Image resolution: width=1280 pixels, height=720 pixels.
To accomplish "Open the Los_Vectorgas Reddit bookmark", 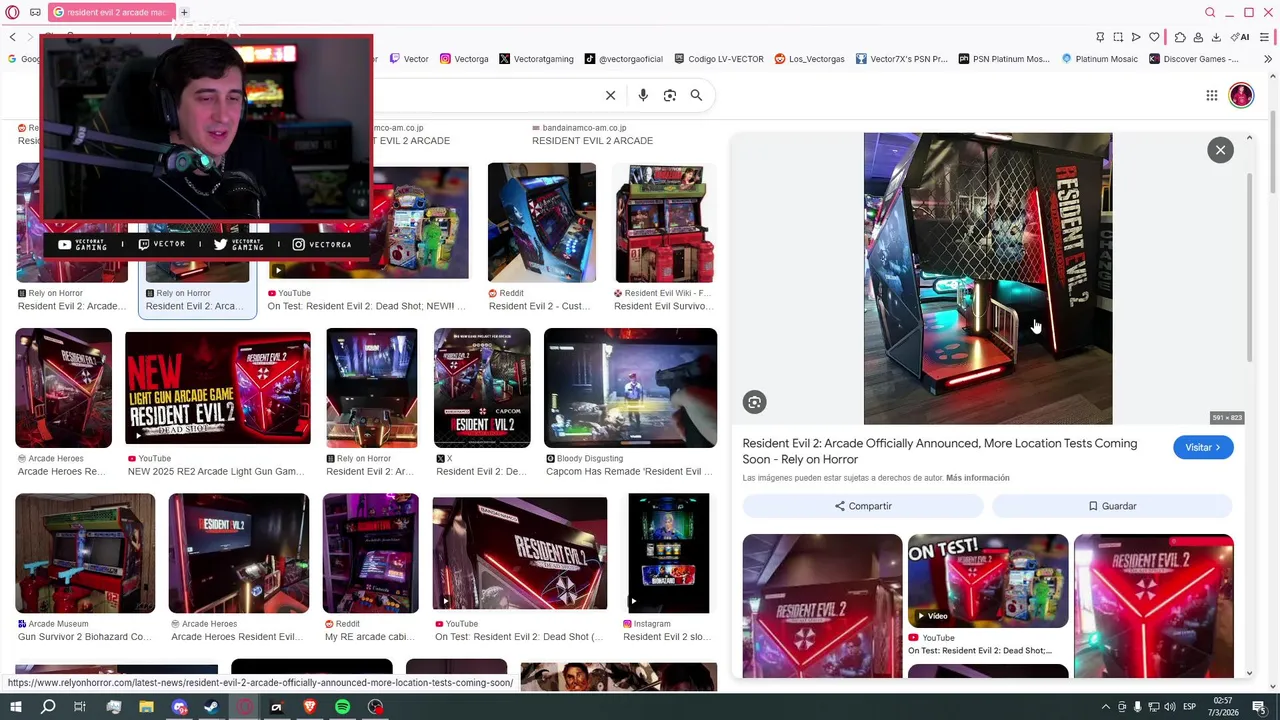I will tap(810, 59).
